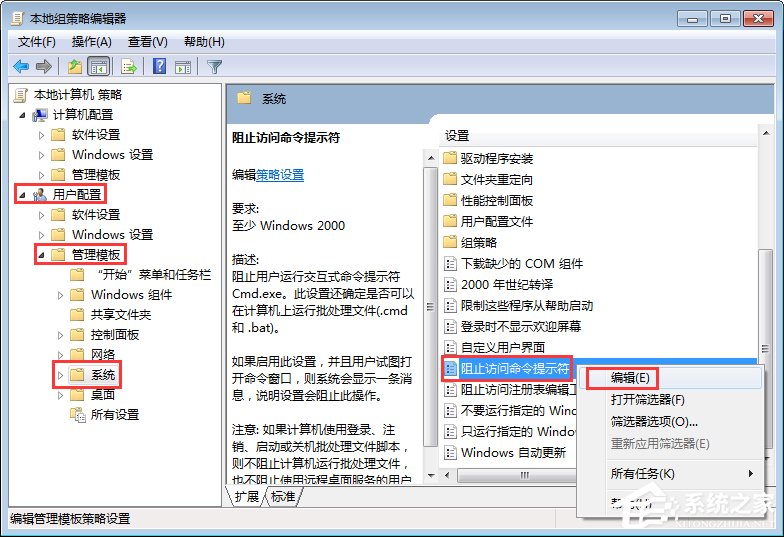784x537 pixels.
Task: Expand the Windows 组件 tree node
Action: click(60, 295)
